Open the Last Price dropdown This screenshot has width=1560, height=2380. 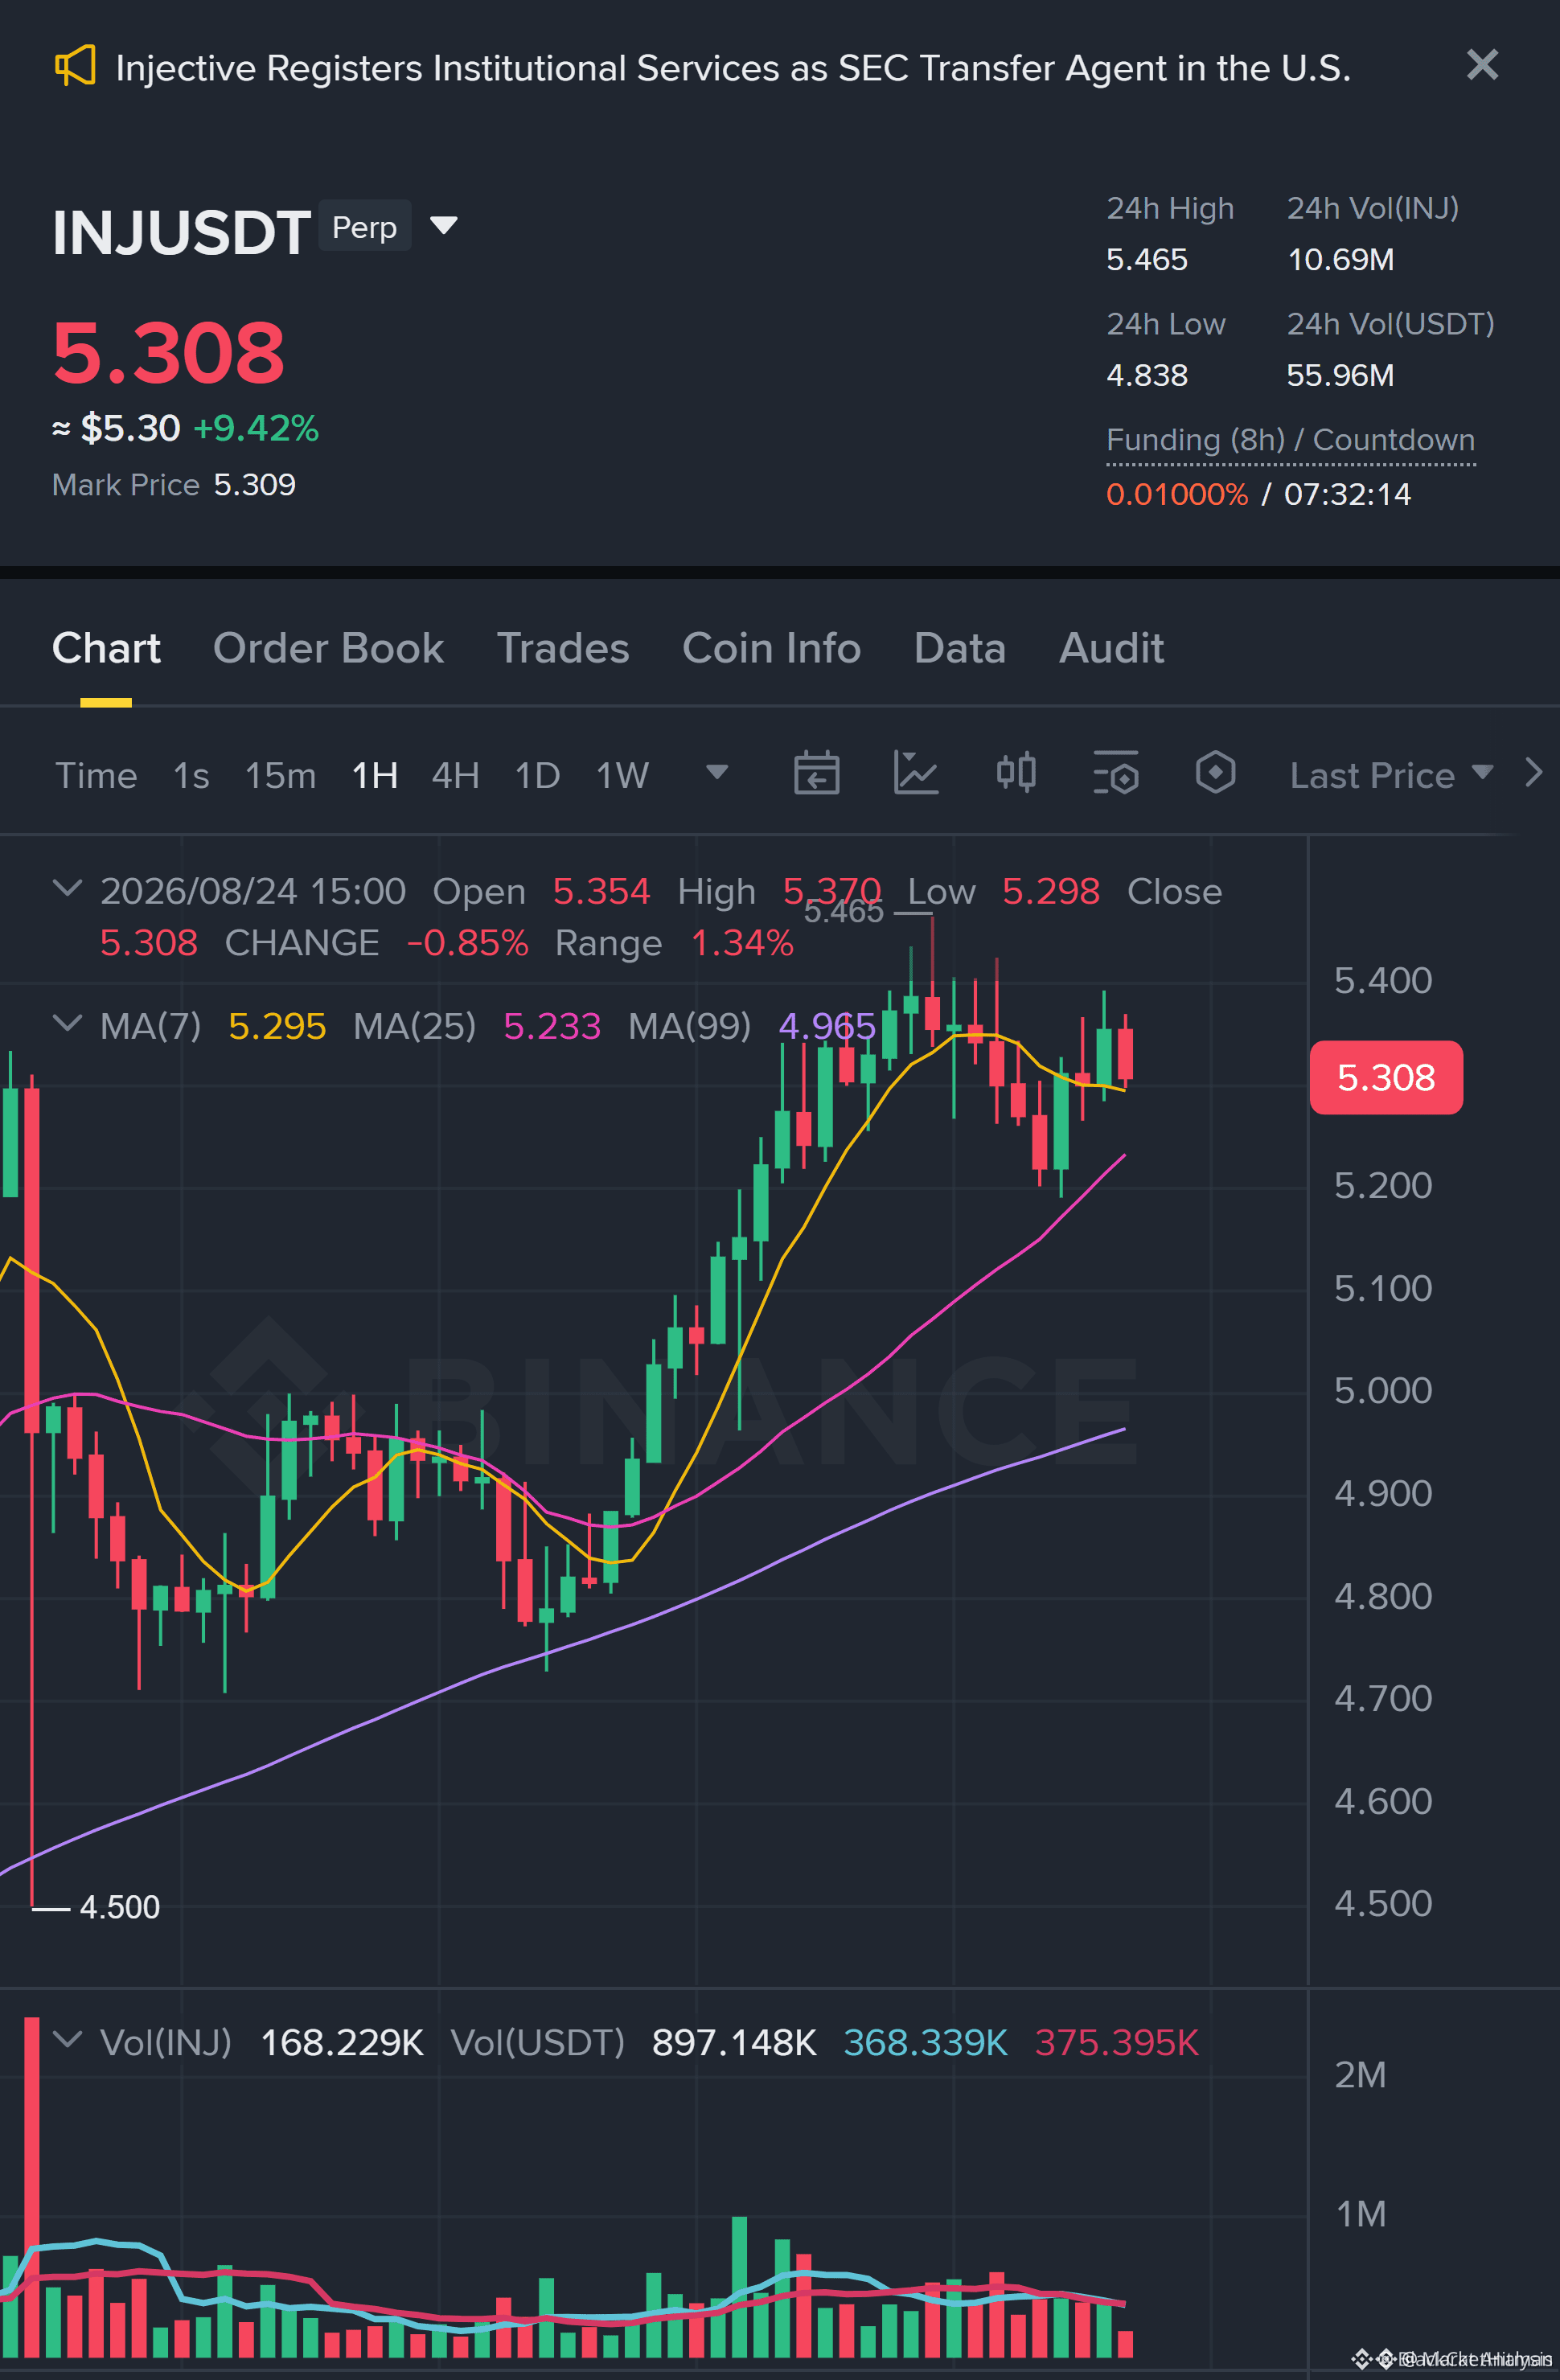pos(1391,775)
